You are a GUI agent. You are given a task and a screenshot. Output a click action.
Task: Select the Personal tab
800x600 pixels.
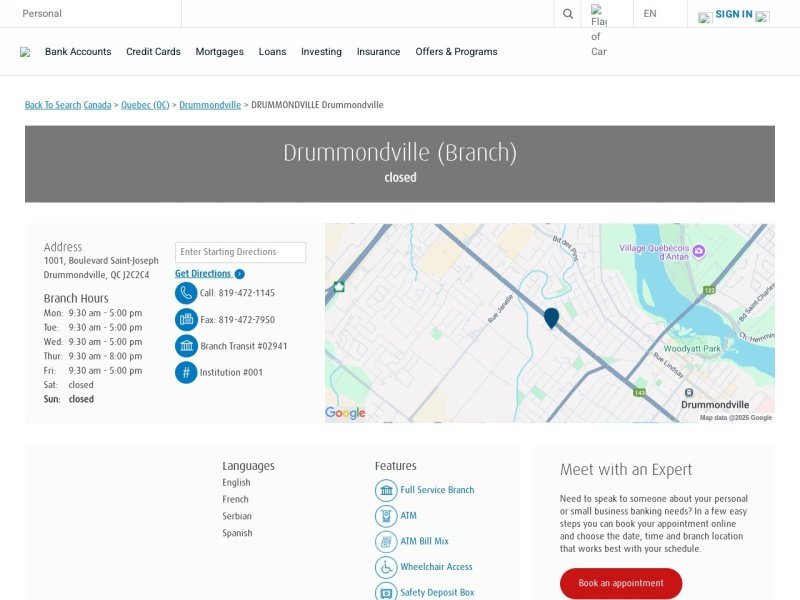coord(42,13)
